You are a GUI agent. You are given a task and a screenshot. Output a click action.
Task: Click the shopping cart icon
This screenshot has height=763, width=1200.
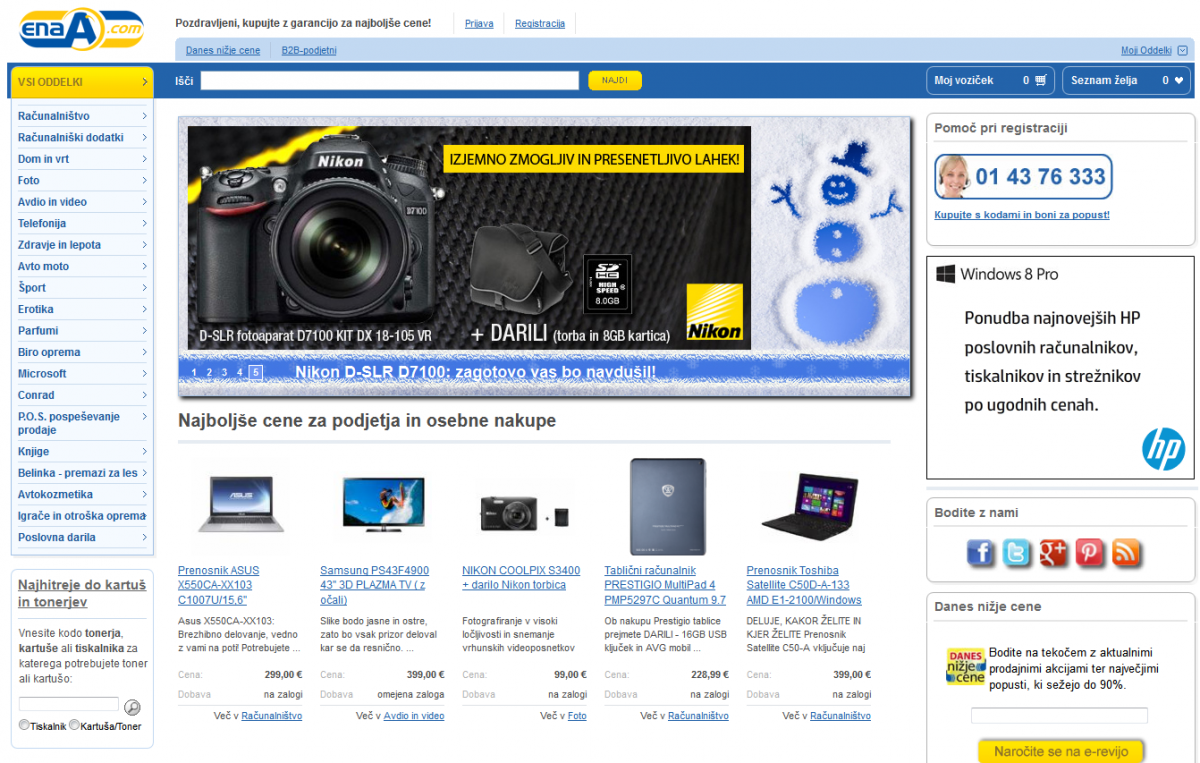pyautogui.click(x=1041, y=80)
